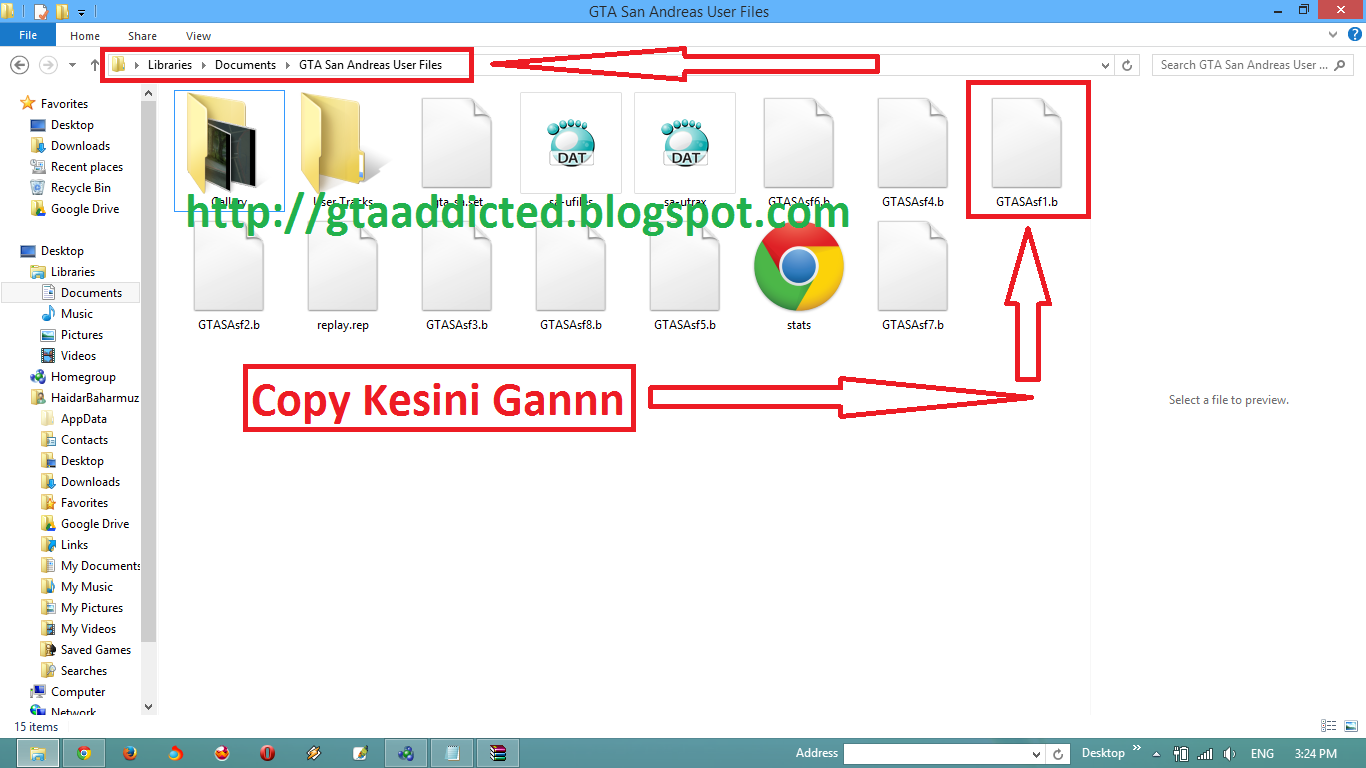This screenshot has width=1366, height=768.
Task: Open Homegroup in navigation pane
Action: pyautogui.click(x=83, y=377)
